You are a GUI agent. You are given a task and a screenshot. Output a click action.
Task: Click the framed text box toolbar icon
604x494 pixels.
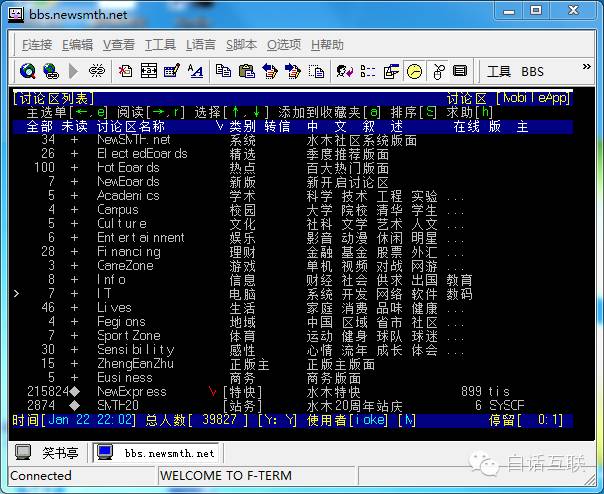(x=149, y=71)
